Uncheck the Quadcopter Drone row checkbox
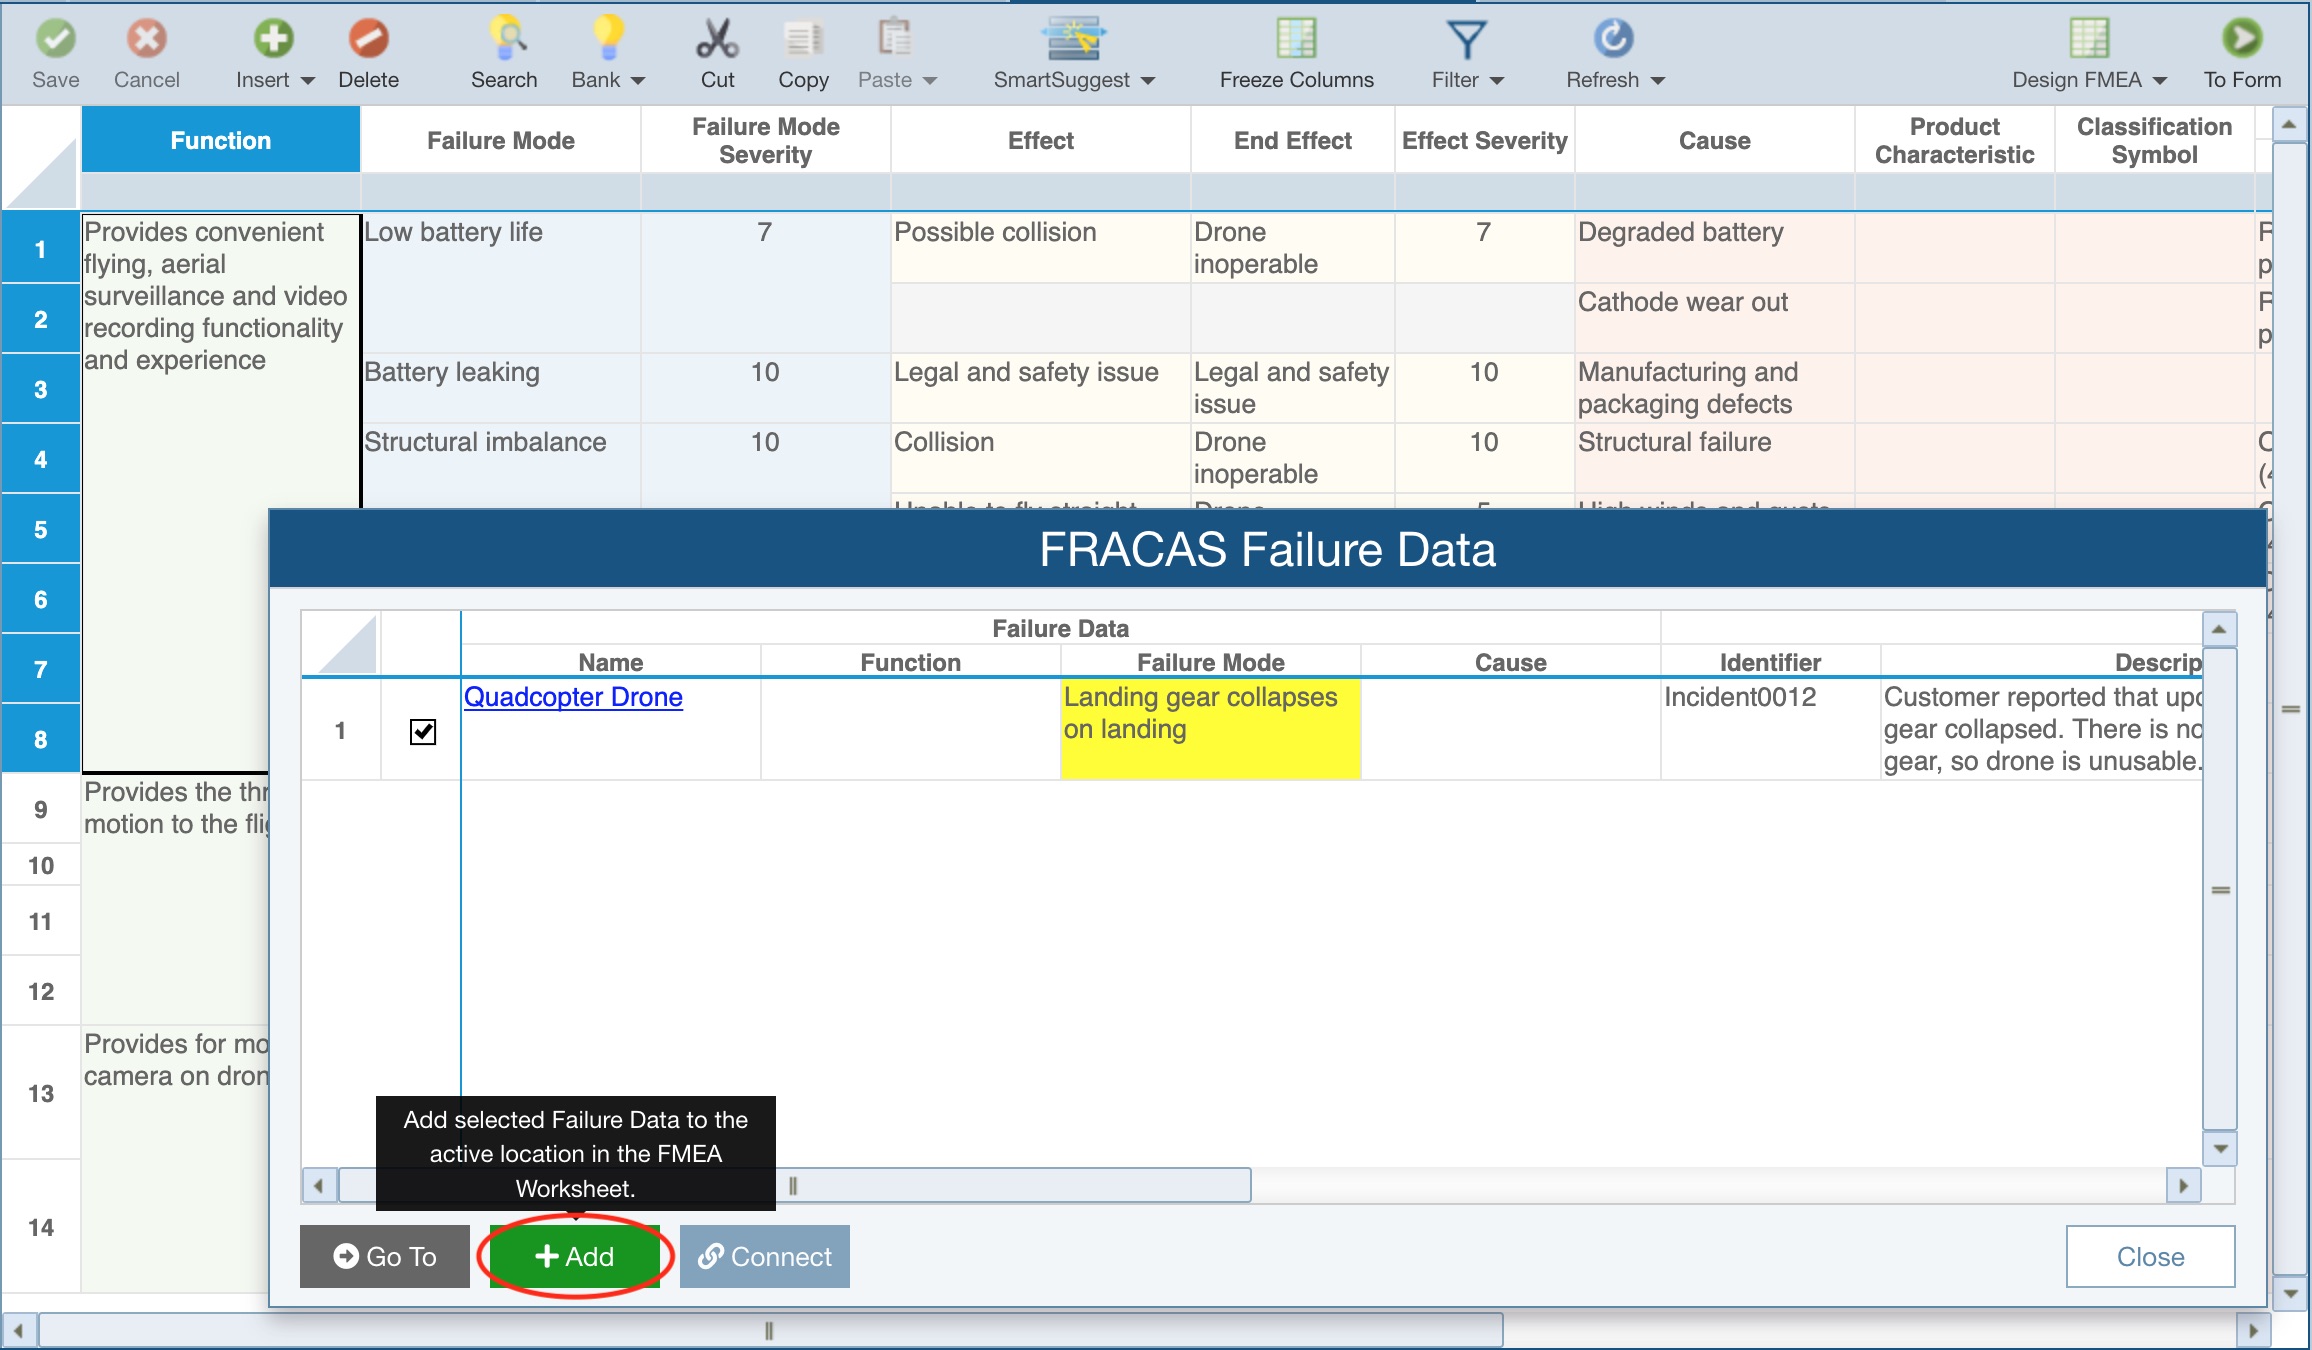Image resolution: width=2312 pixels, height=1350 pixels. pos(423,732)
